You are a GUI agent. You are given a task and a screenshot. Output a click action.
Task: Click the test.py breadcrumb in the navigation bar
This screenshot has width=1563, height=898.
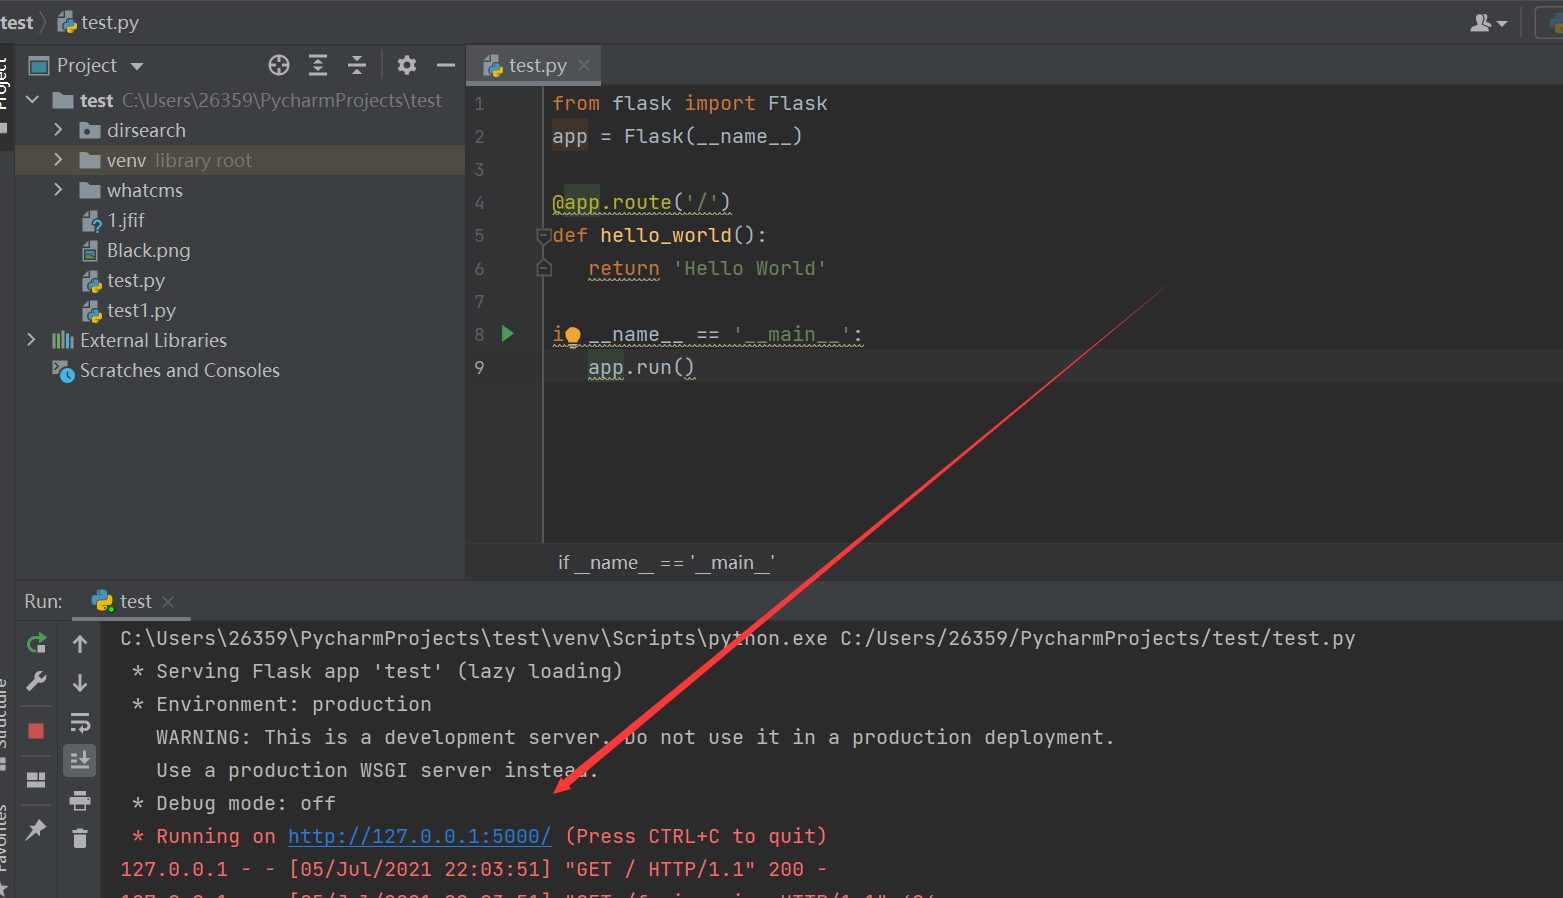pos(110,22)
